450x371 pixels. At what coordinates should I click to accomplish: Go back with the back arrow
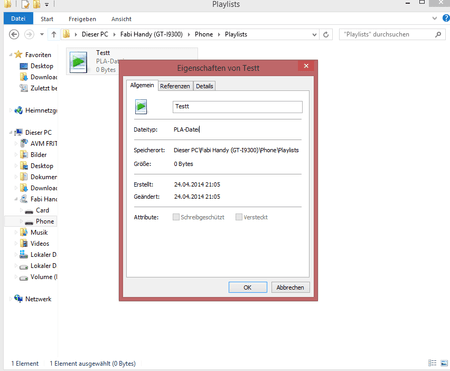[x=14, y=34]
